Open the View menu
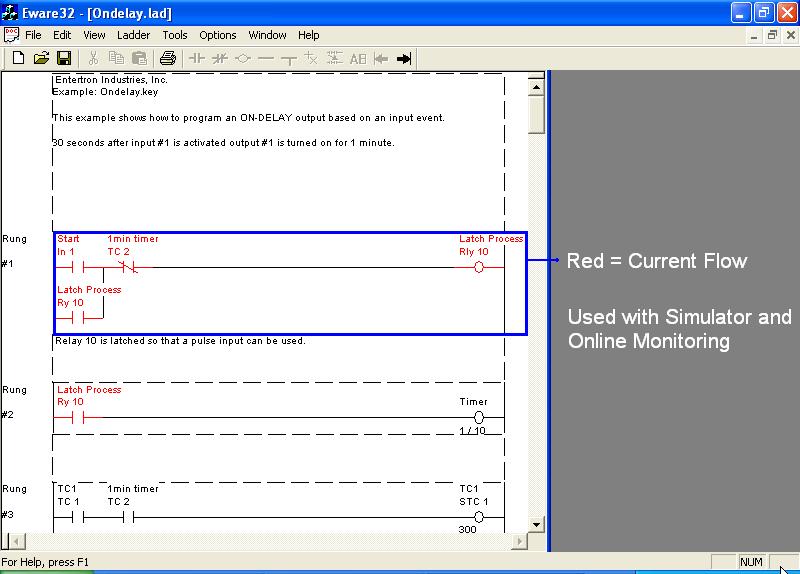This screenshot has width=800, height=574. tap(94, 35)
